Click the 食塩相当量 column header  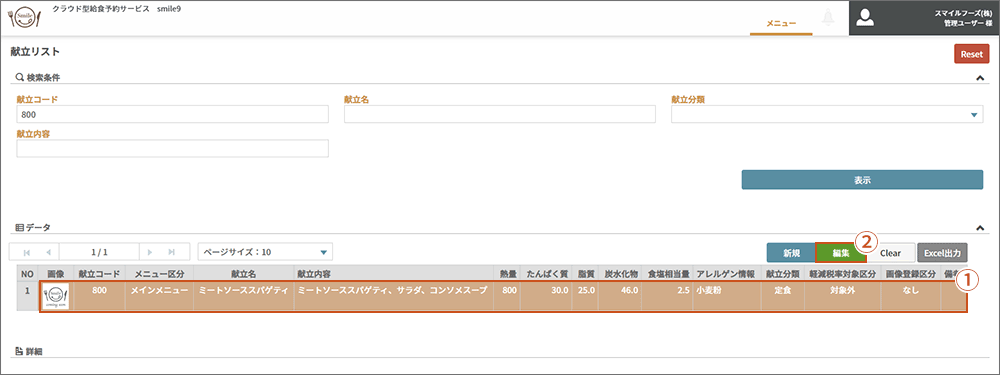(x=668, y=274)
